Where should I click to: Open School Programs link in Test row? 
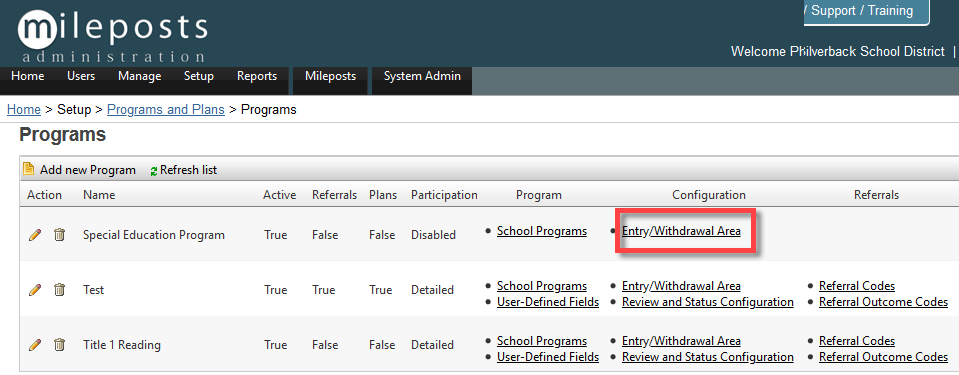[x=542, y=286]
